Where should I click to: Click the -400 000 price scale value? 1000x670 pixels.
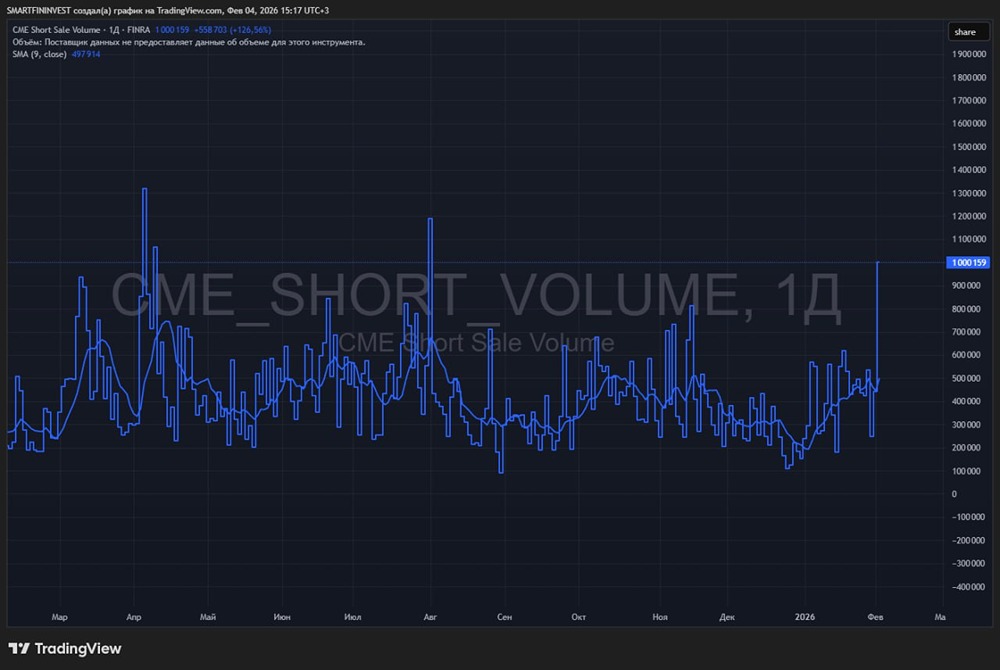pos(968,587)
